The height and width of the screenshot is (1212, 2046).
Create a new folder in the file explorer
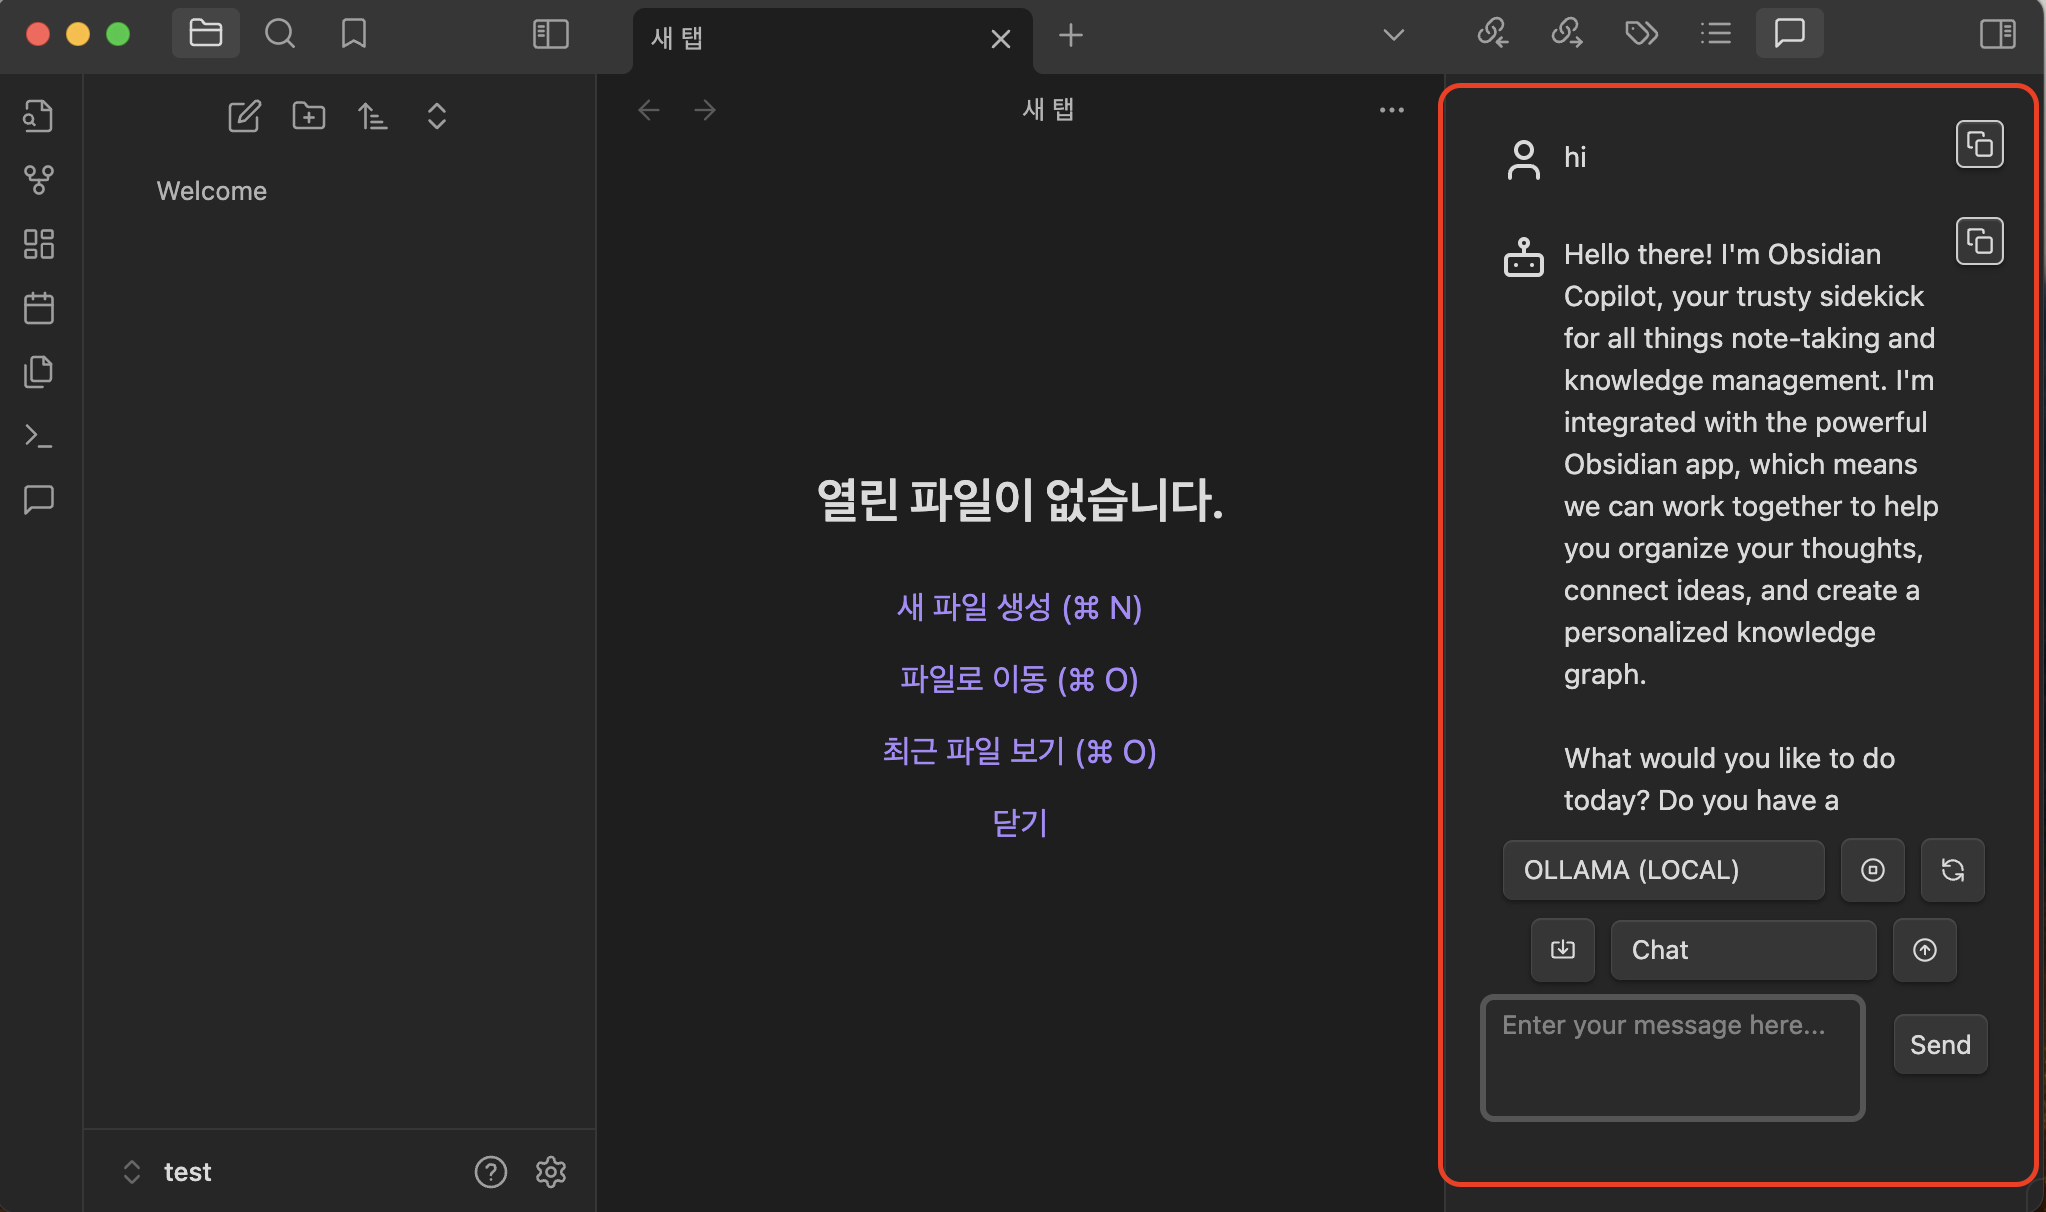coord(308,117)
